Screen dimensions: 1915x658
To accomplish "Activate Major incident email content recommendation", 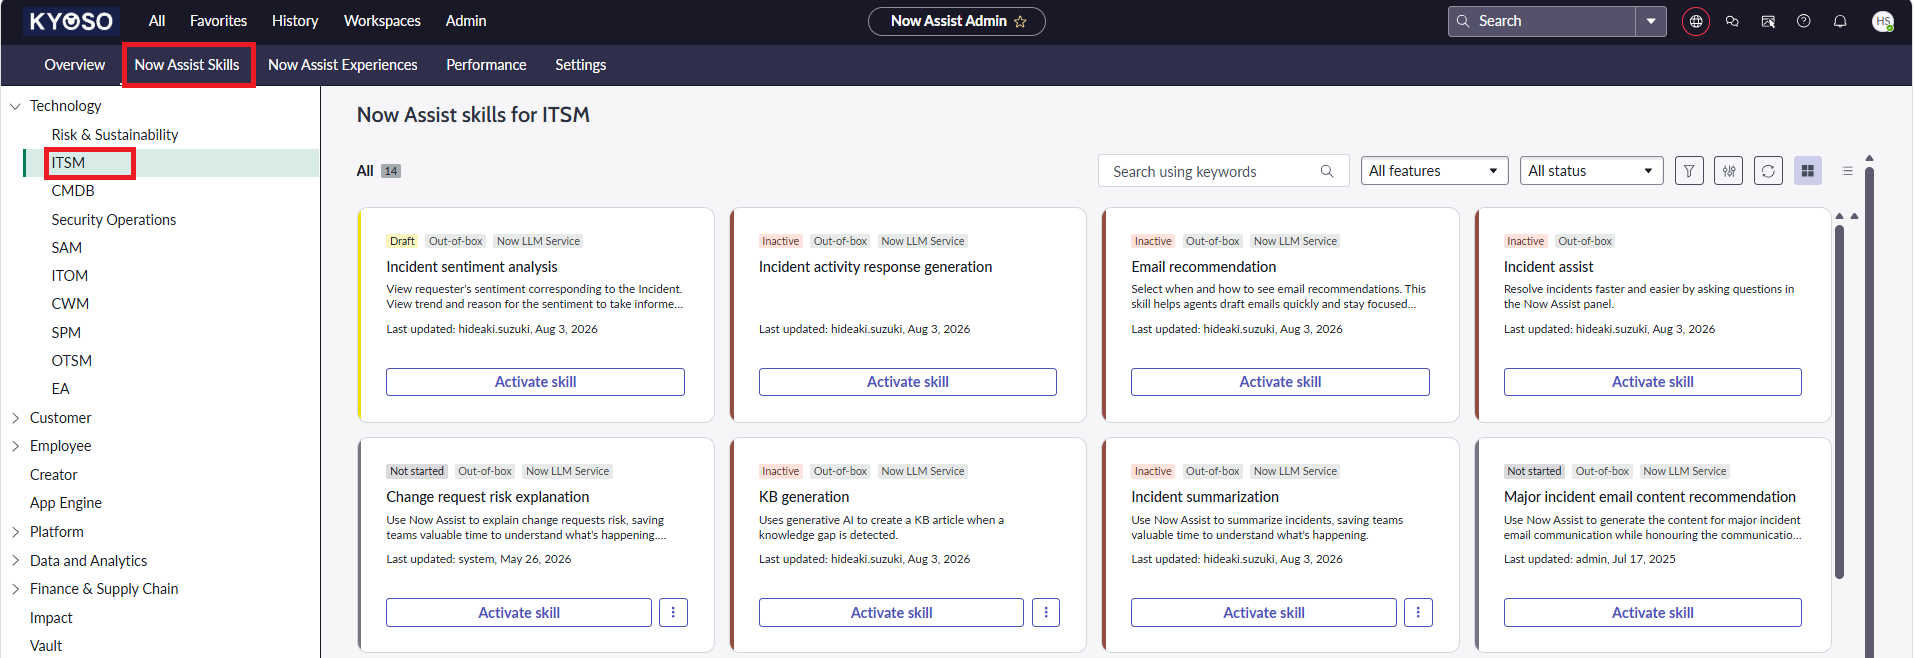I will coord(1653,612).
